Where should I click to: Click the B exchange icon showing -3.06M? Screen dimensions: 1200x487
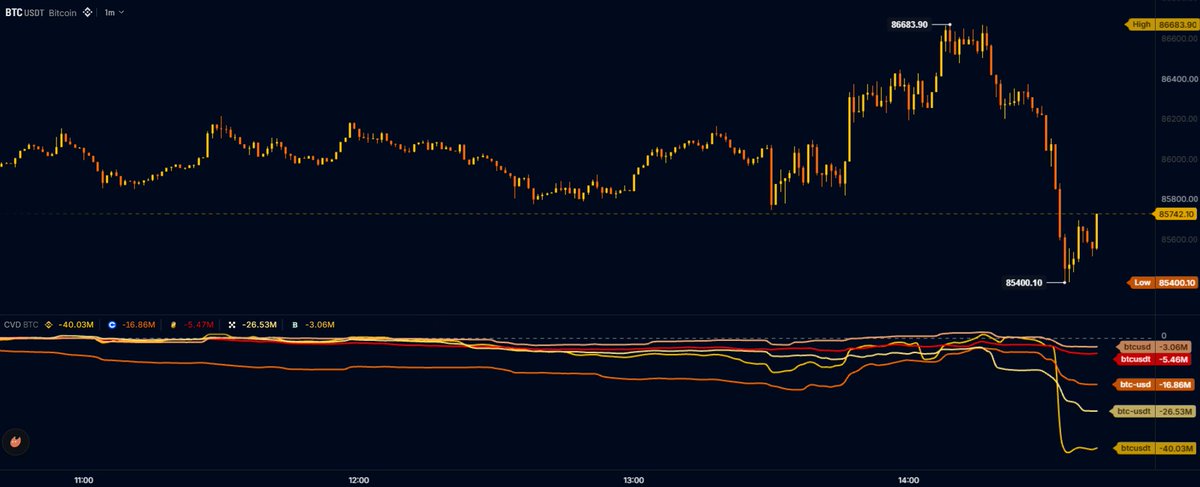click(296, 325)
